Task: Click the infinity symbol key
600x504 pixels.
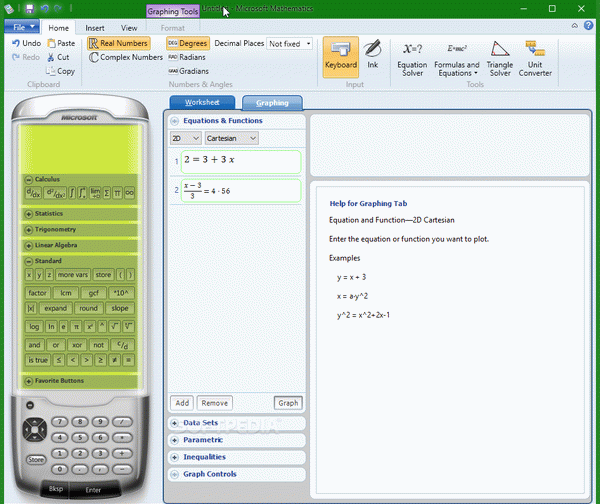Action: click(x=129, y=193)
